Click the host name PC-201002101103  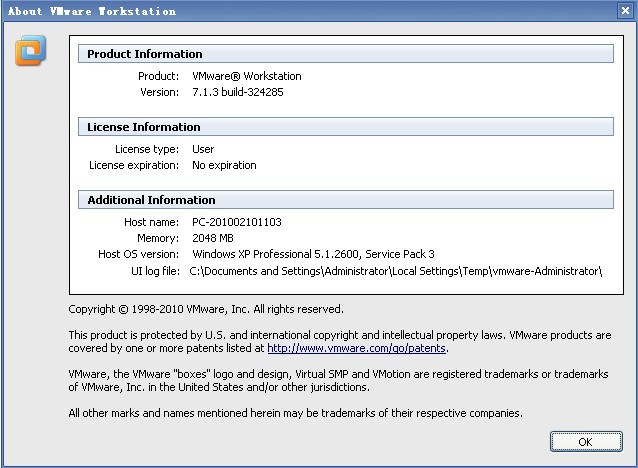tap(239, 222)
